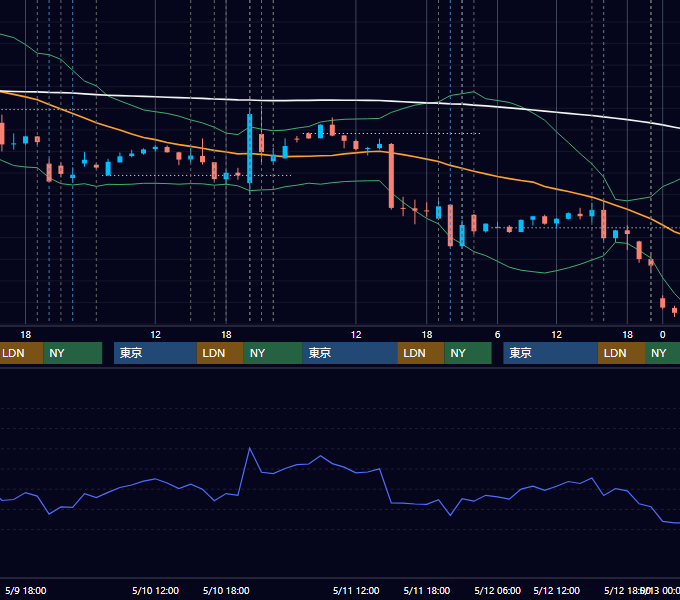Pick the NY session block following 5/11 LDN

[468, 353]
